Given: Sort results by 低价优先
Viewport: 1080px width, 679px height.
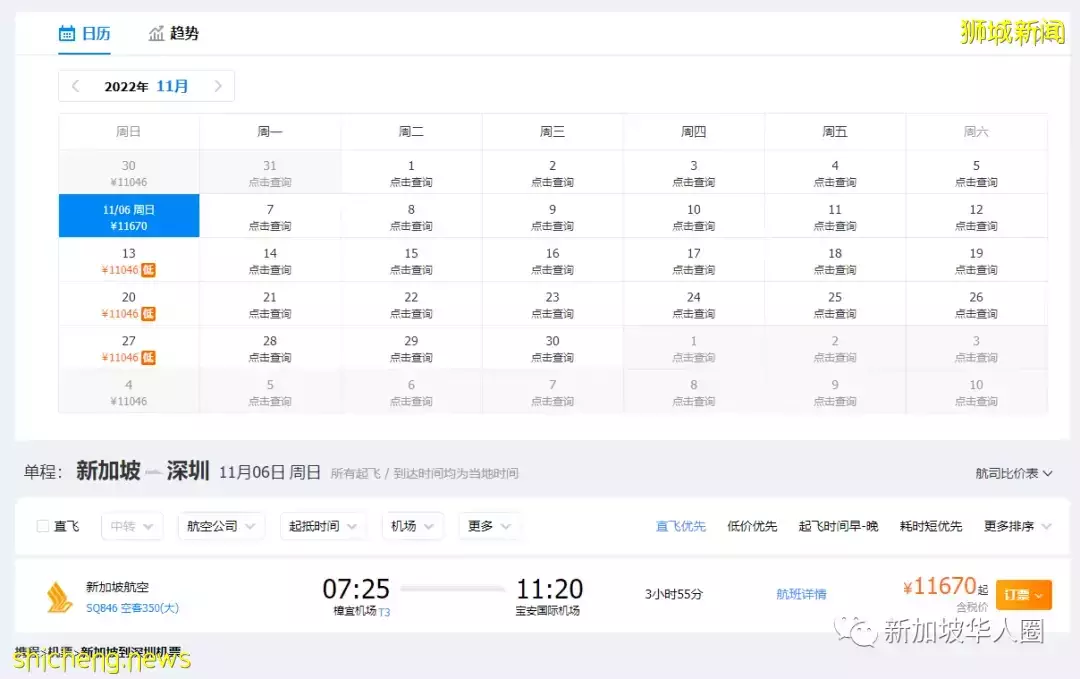Looking at the screenshot, I should [x=752, y=526].
